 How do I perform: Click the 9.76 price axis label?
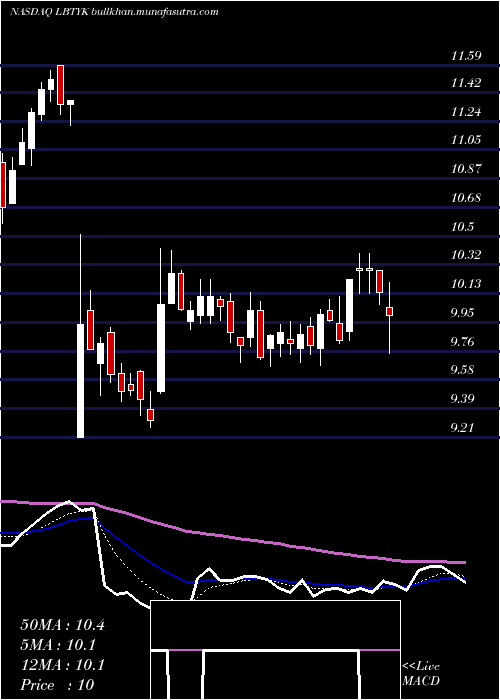coord(462,342)
